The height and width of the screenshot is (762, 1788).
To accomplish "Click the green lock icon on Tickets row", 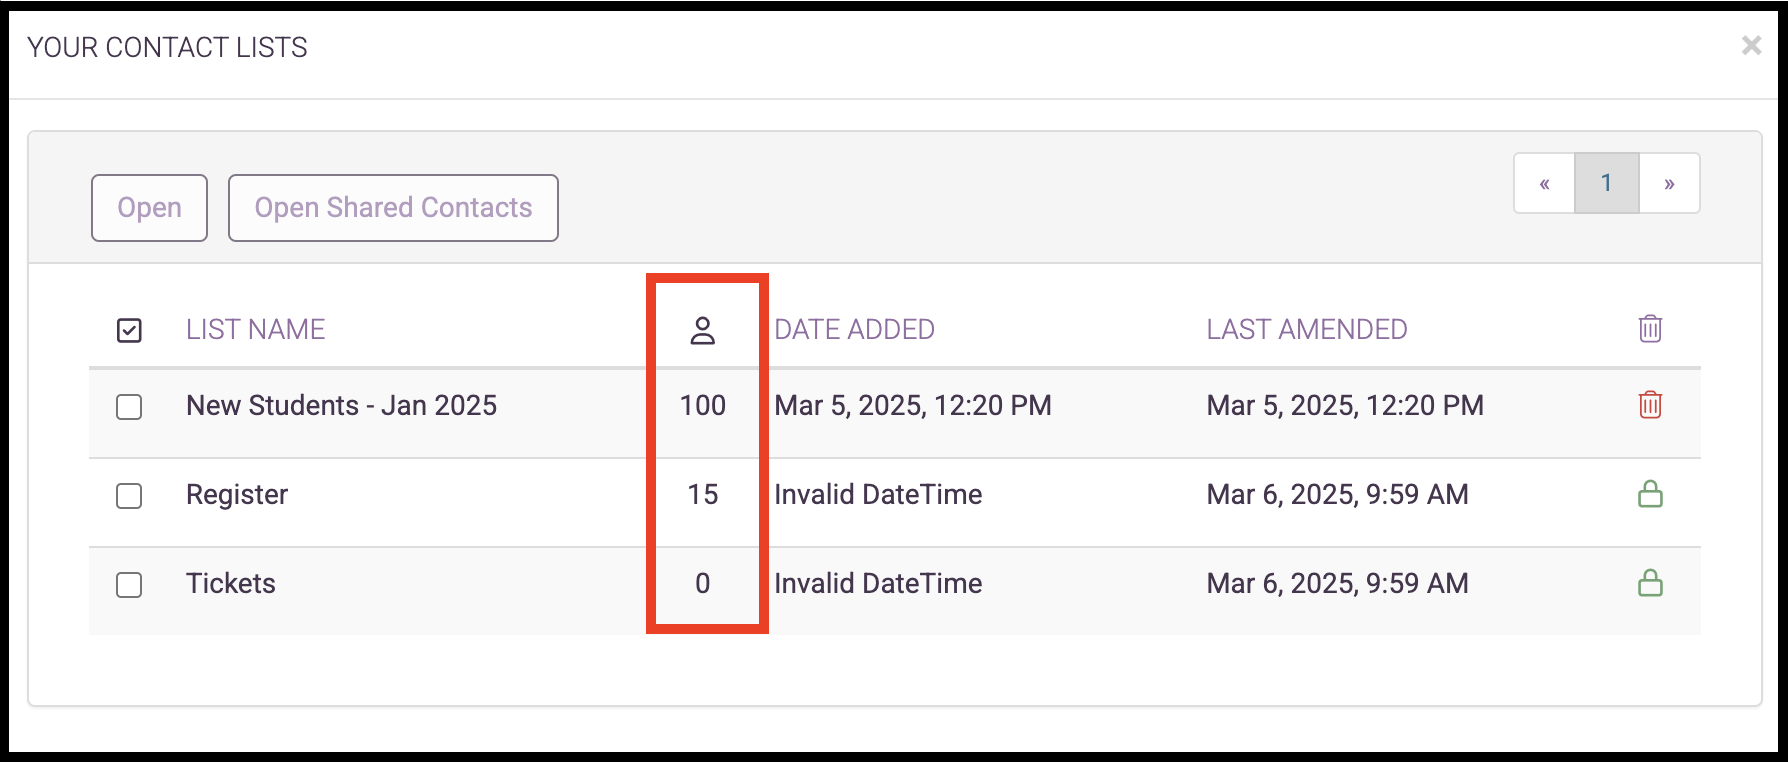I will [1650, 582].
